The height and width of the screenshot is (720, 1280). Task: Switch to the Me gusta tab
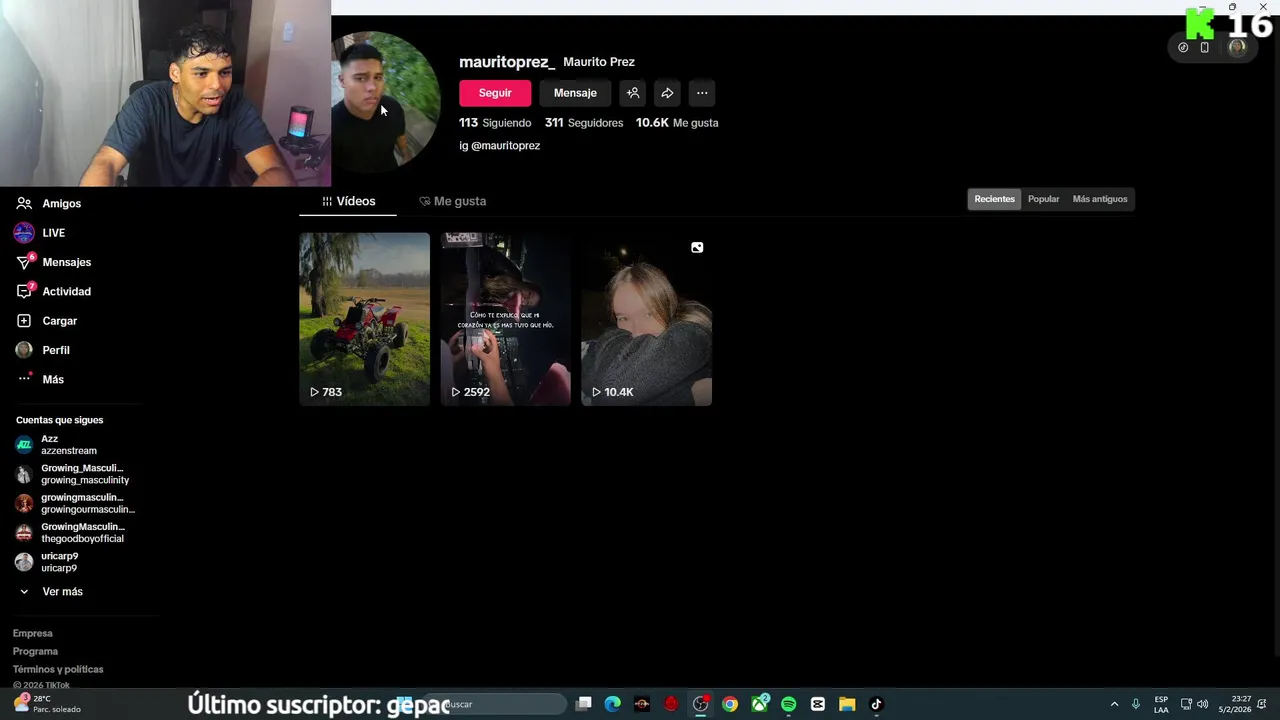452,201
